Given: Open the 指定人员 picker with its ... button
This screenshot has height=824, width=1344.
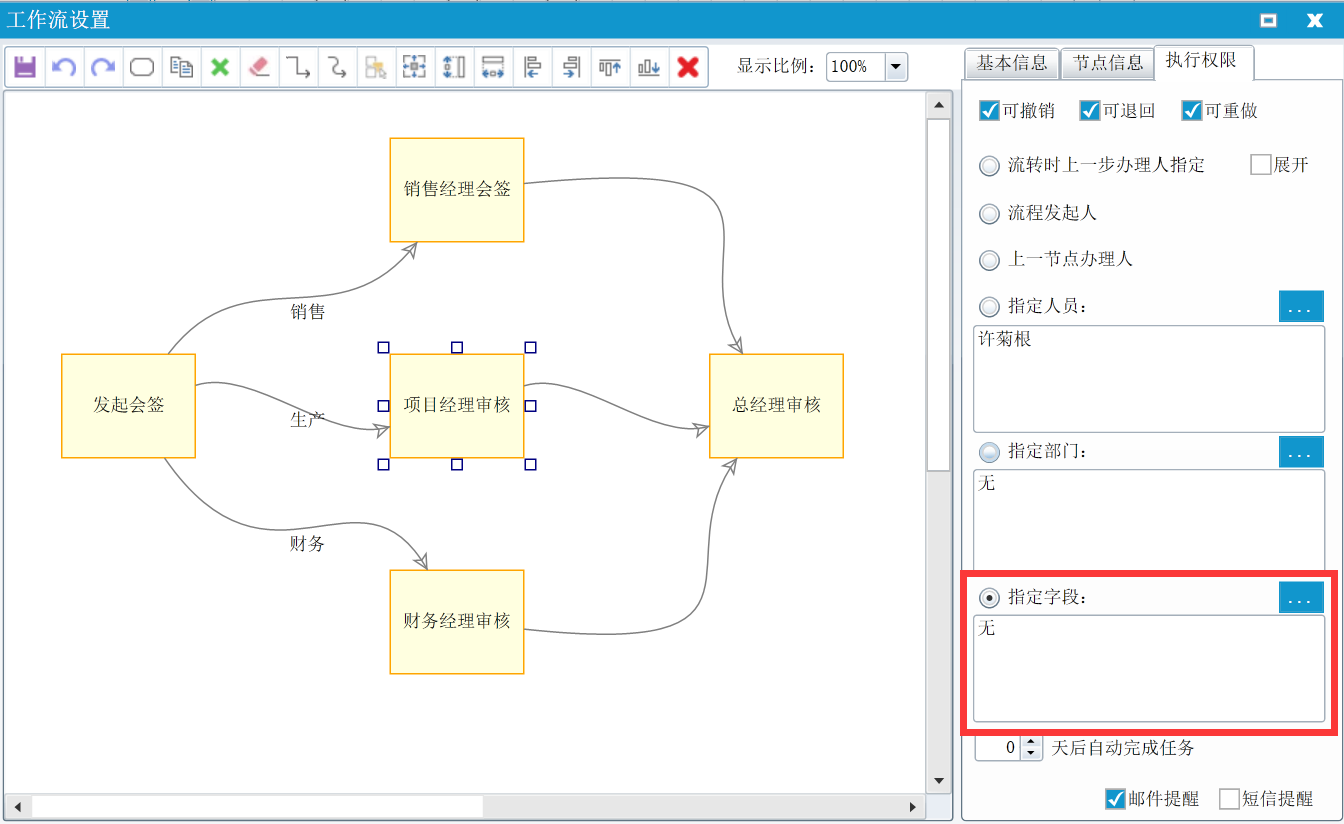Looking at the screenshot, I should coord(1301,306).
